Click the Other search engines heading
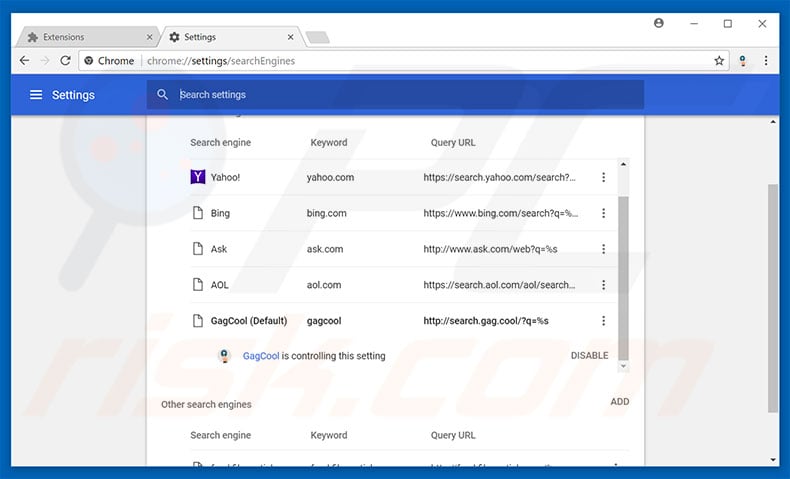This screenshot has height=479, width=790. tap(206, 404)
